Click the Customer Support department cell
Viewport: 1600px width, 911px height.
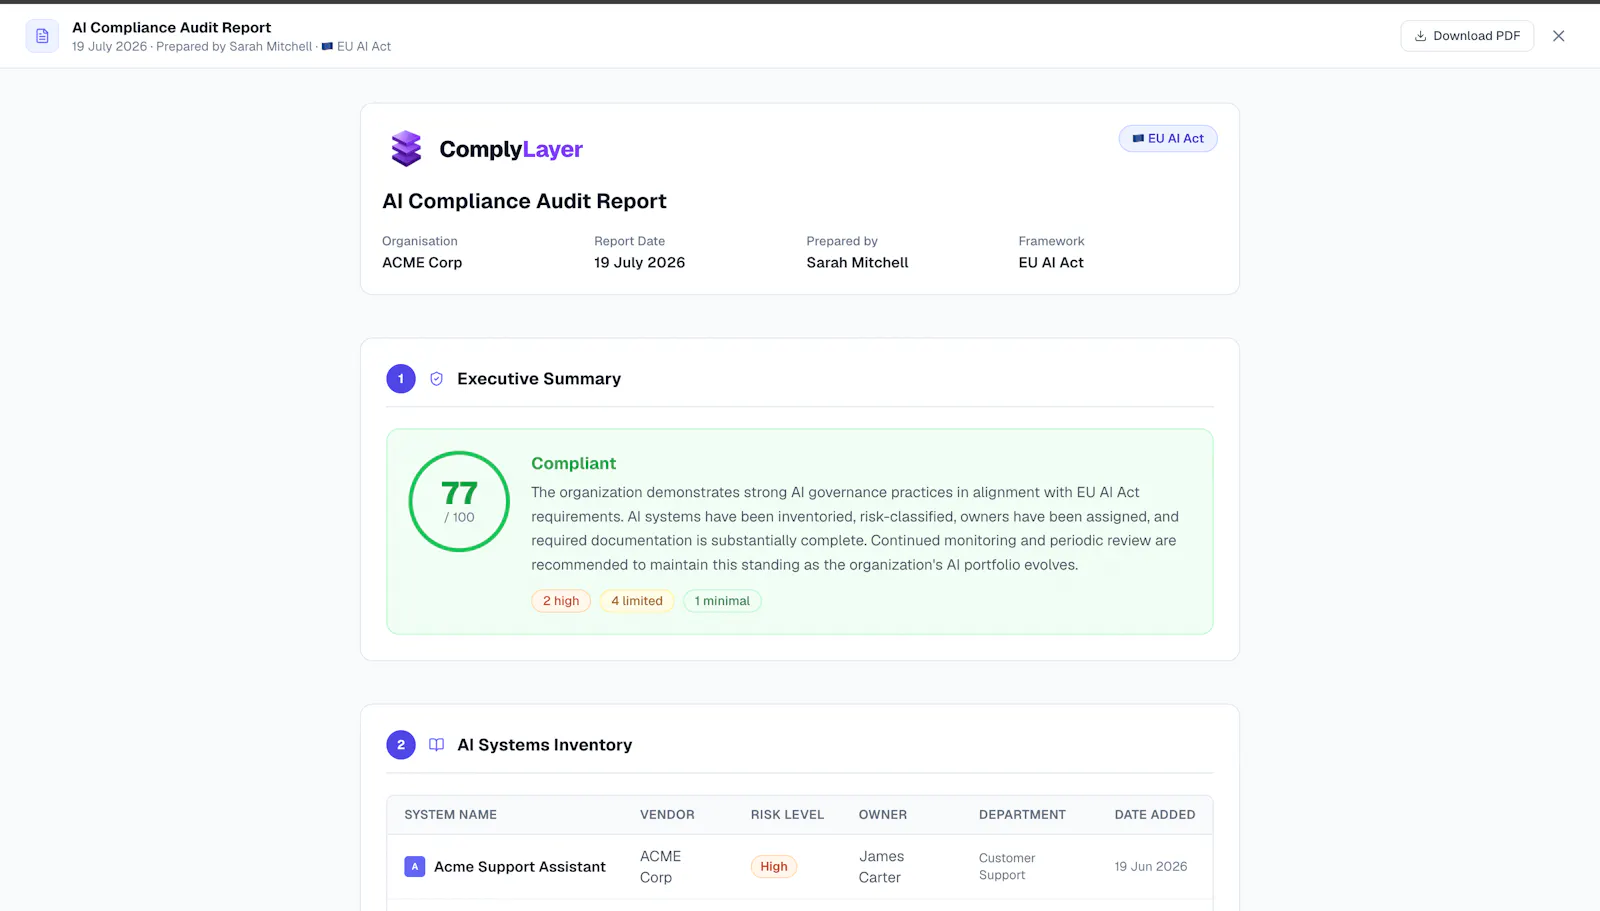pyautogui.click(x=1007, y=867)
